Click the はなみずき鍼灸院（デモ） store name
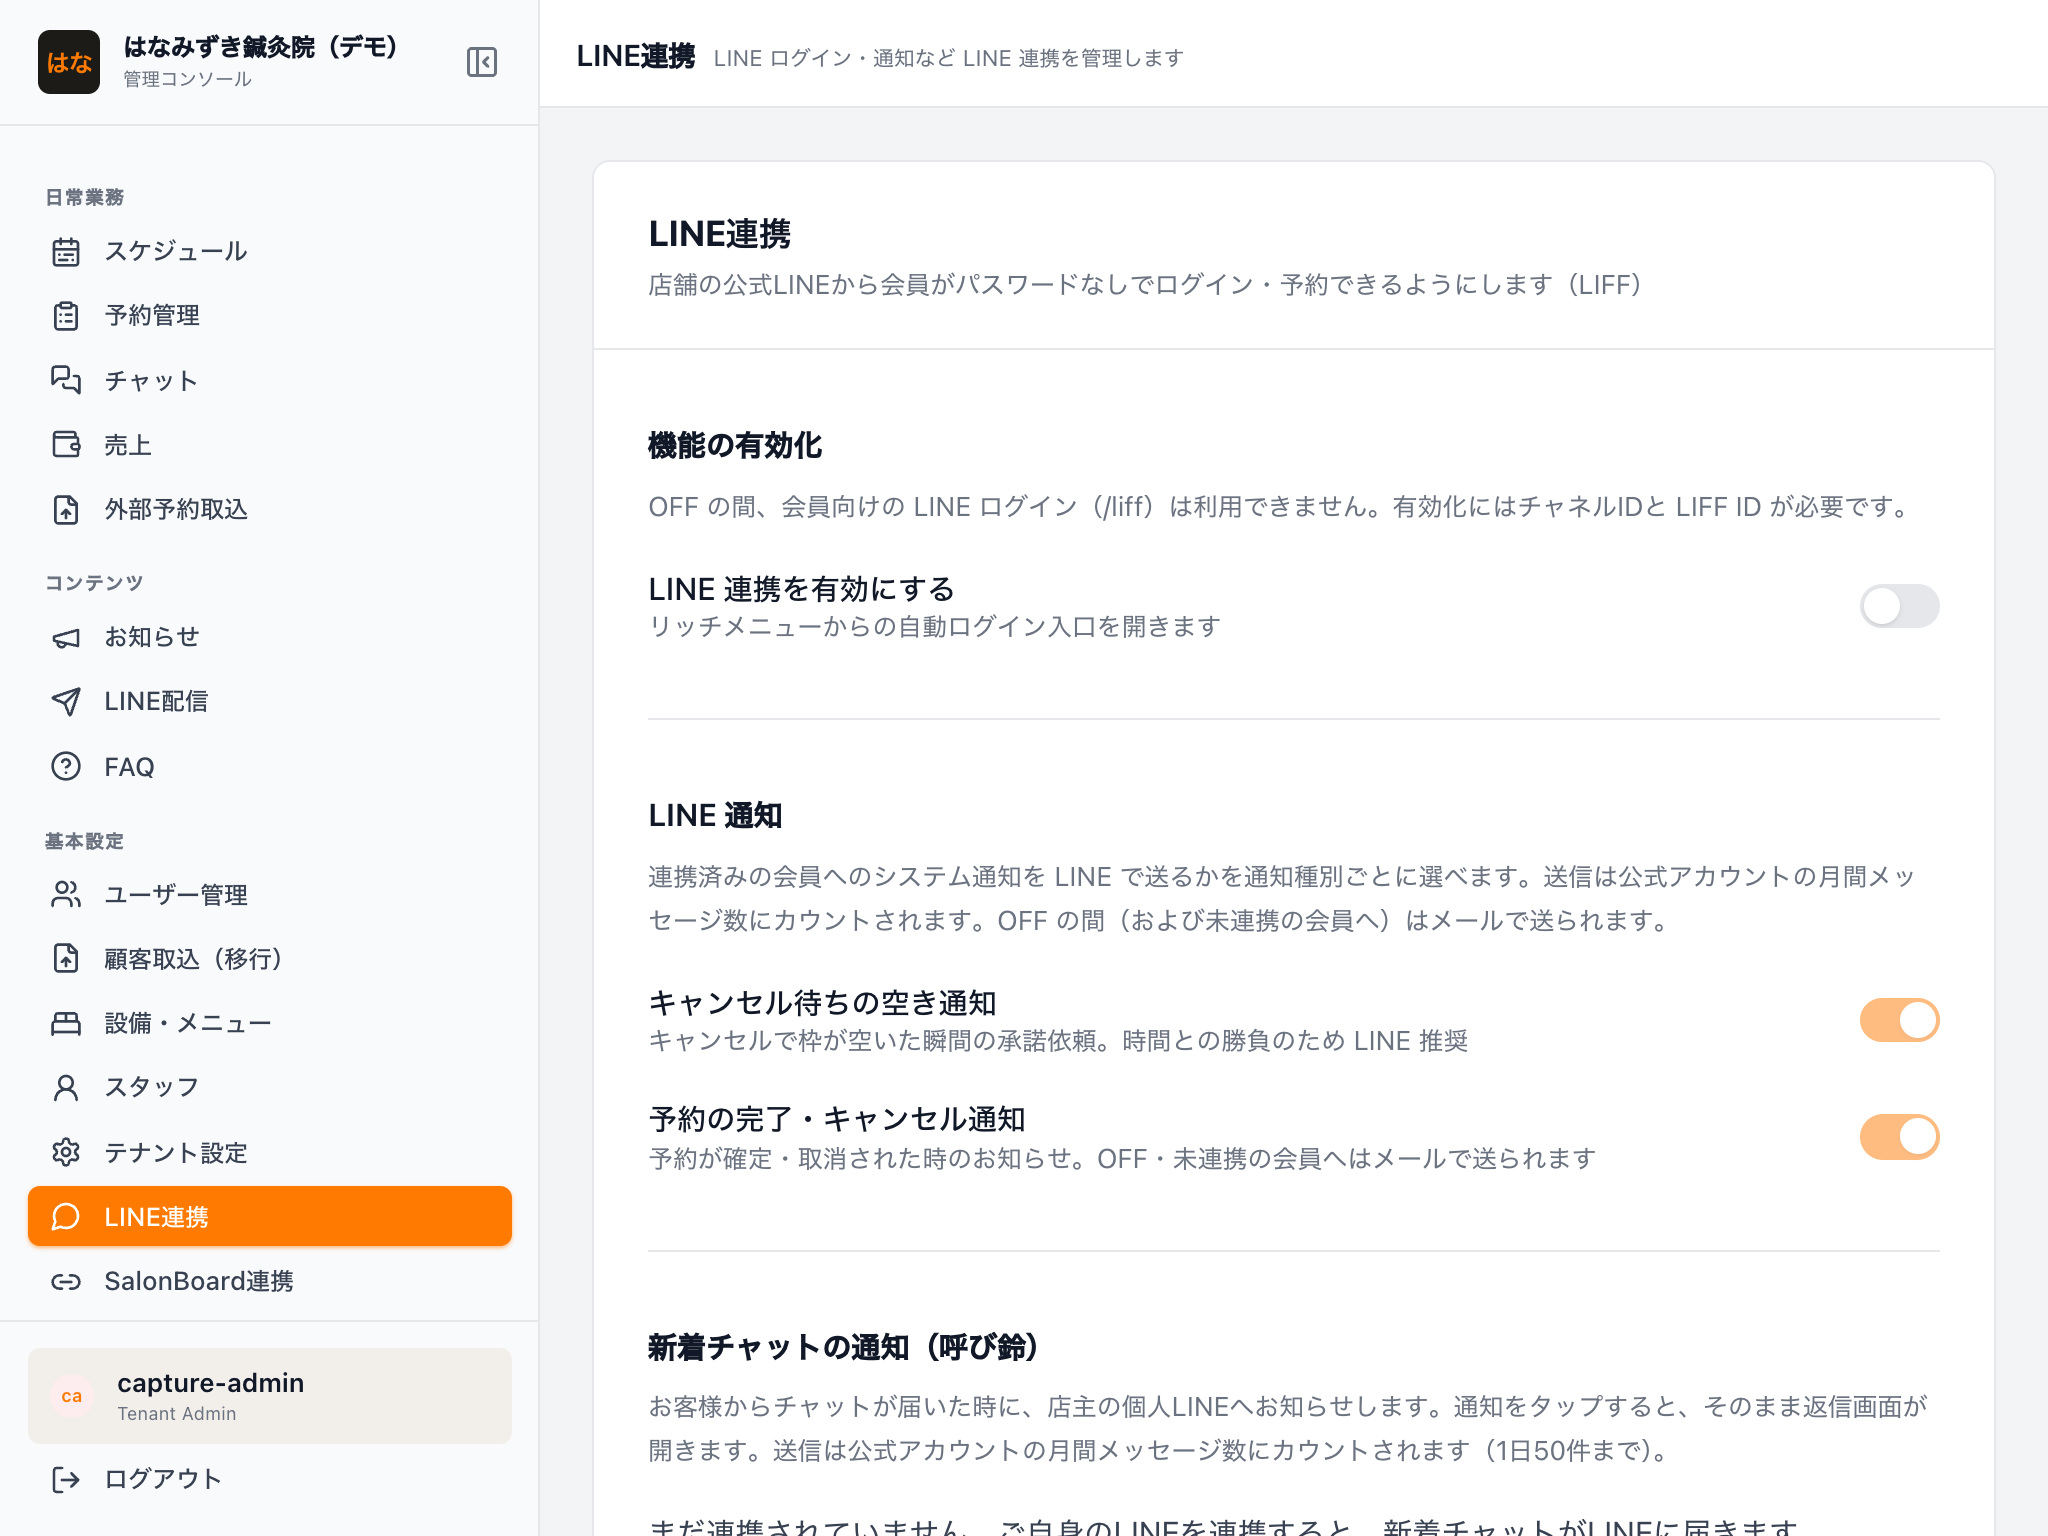This screenshot has width=2048, height=1536. coord(262,47)
